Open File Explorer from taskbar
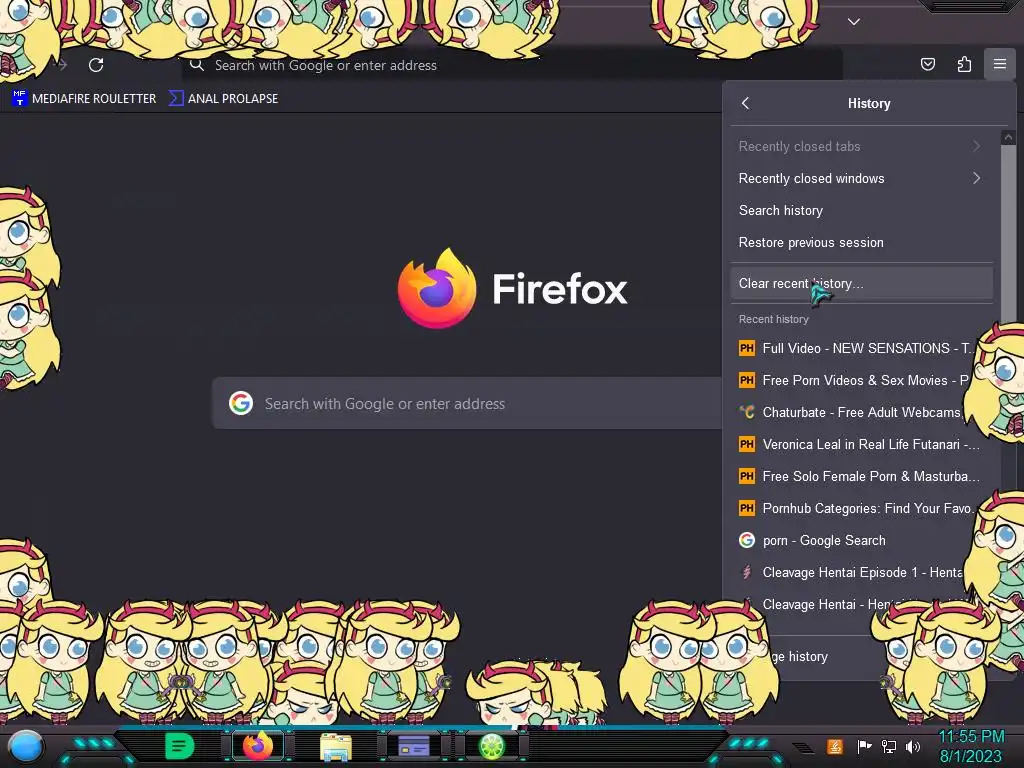Image resolution: width=1024 pixels, height=768 pixels. (x=336, y=747)
